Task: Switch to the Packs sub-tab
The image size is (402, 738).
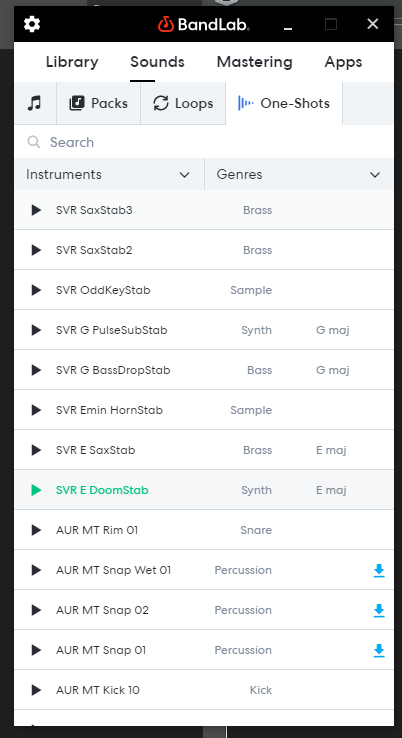Action: pyautogui.click(x=98, y=103)
